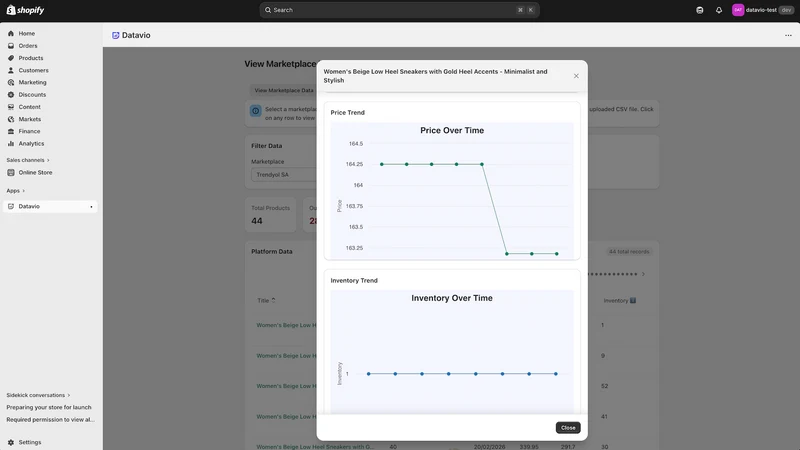Click last price chart data point
This screenshot has height=450, width=800.
click(x=557, y=254)
